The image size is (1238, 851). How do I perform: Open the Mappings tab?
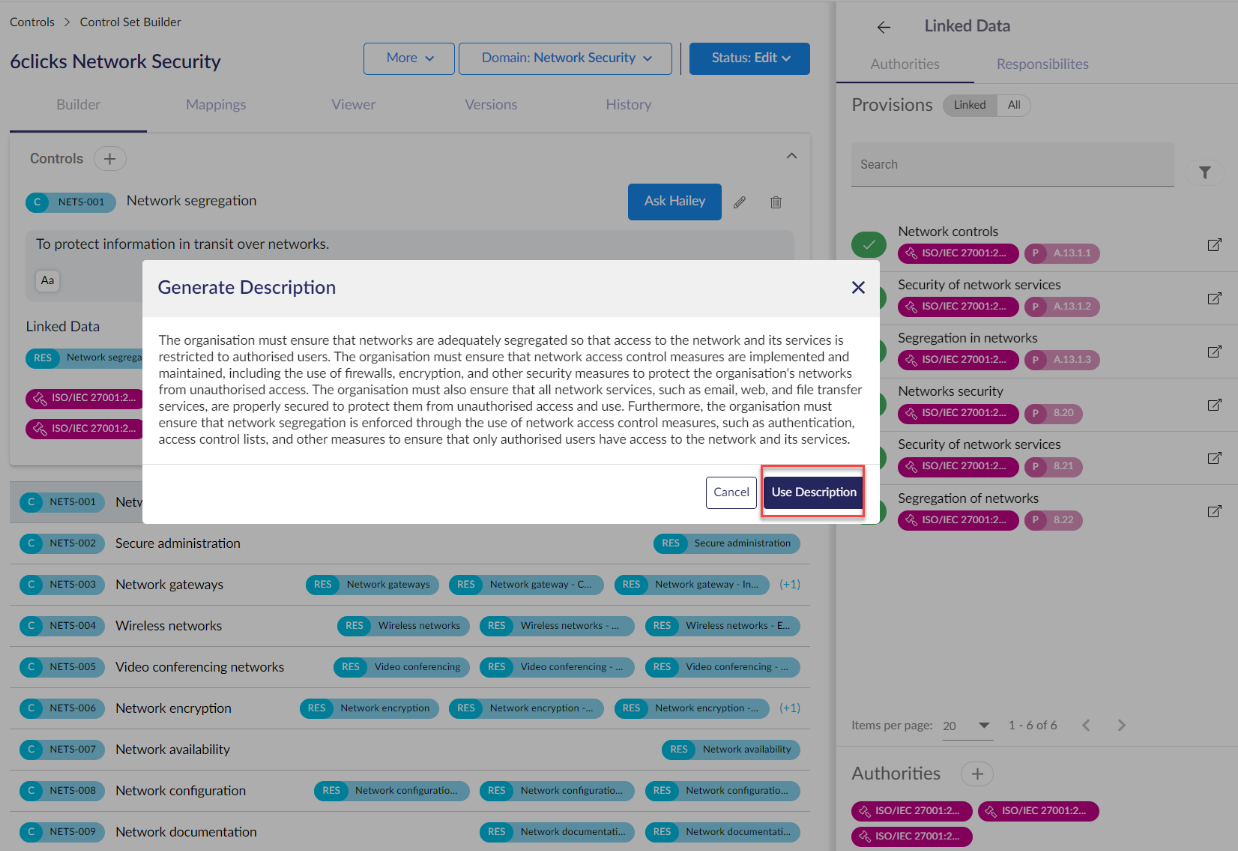tap(216, 104)
